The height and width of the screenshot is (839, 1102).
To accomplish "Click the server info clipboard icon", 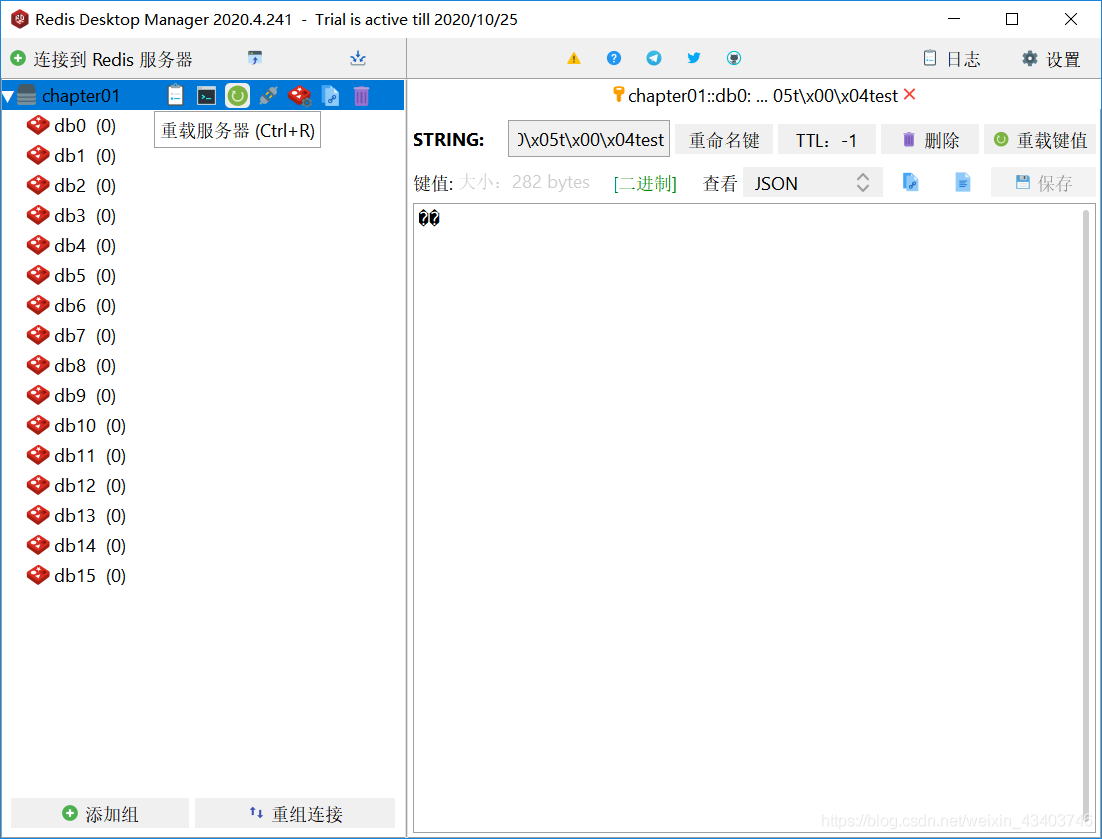I will [x=175, y=95].
